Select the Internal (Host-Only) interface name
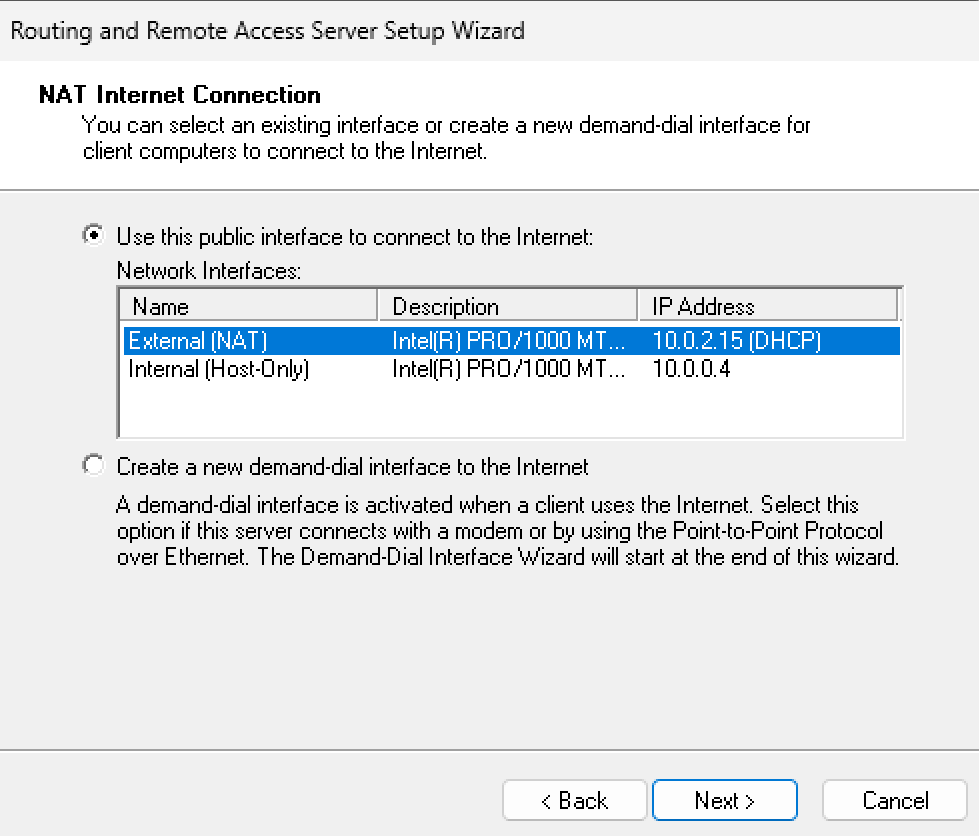The width and height of the screenshot is (979, 836). click(219, 369)
